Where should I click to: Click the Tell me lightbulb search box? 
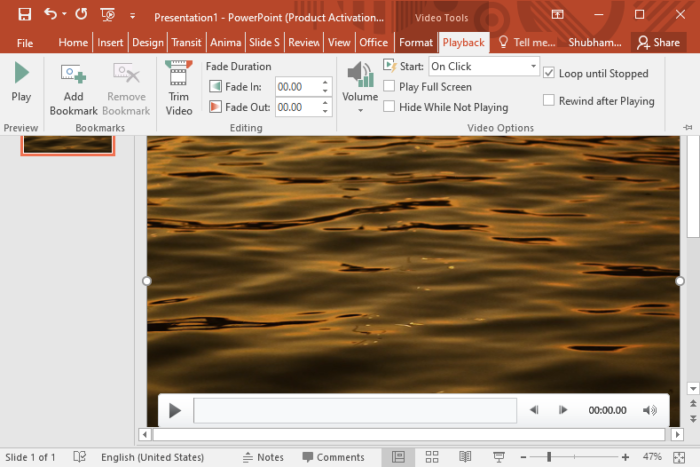(x=527, y=42)
